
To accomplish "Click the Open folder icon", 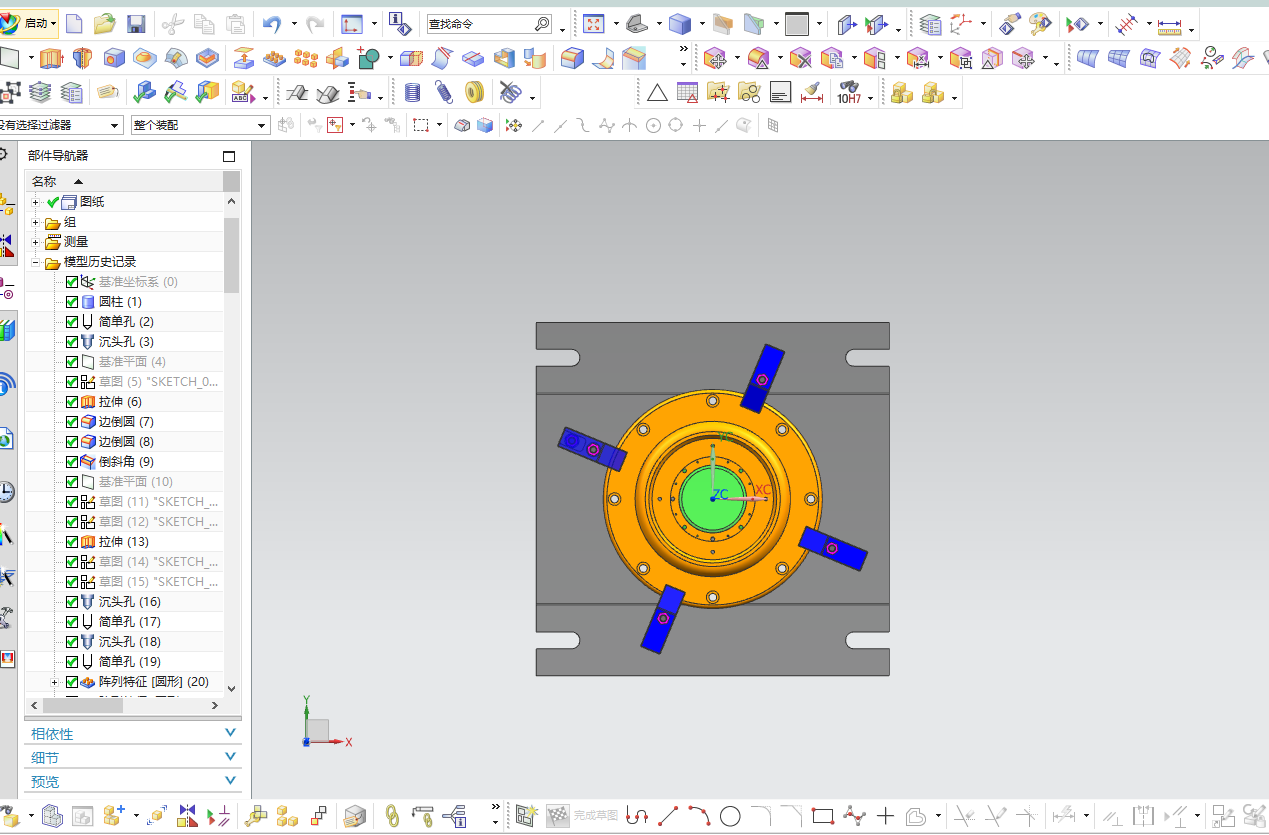I will 104,23.
